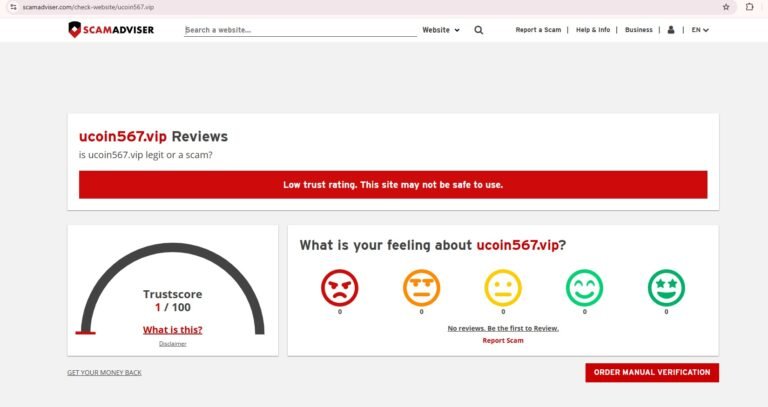The height and width of the screenshot is (407, 768).
Task: Click the ScamAdviser shield logo
Action: pos(75,30)
